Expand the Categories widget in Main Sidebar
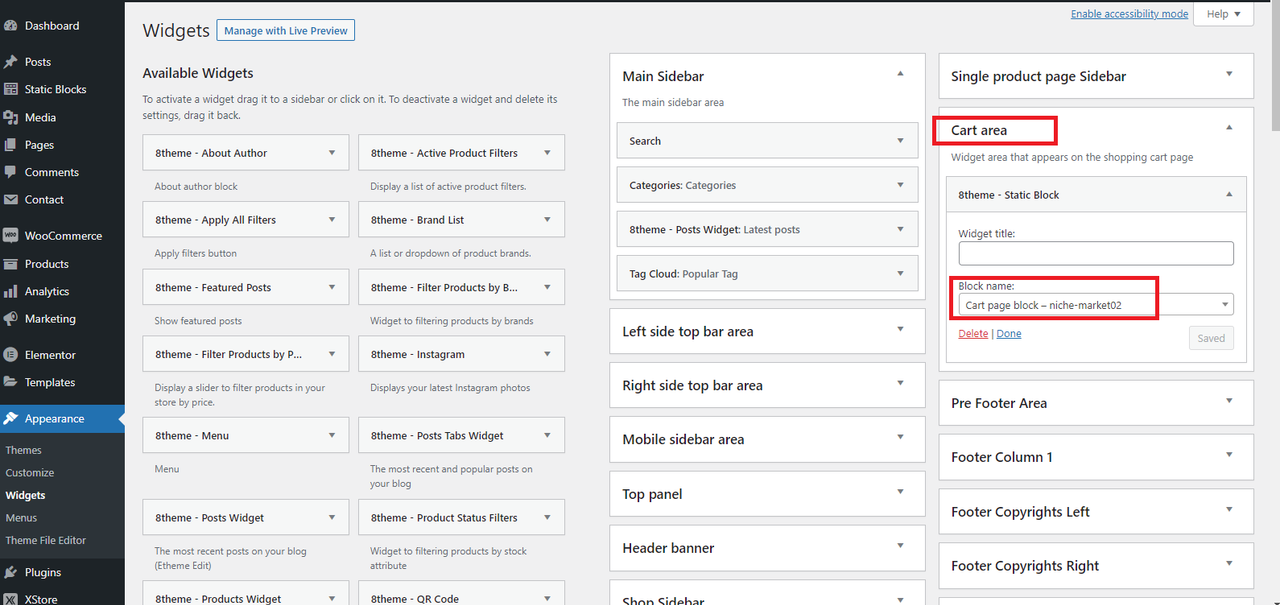 pyautogui.click(x=900, y=185)
